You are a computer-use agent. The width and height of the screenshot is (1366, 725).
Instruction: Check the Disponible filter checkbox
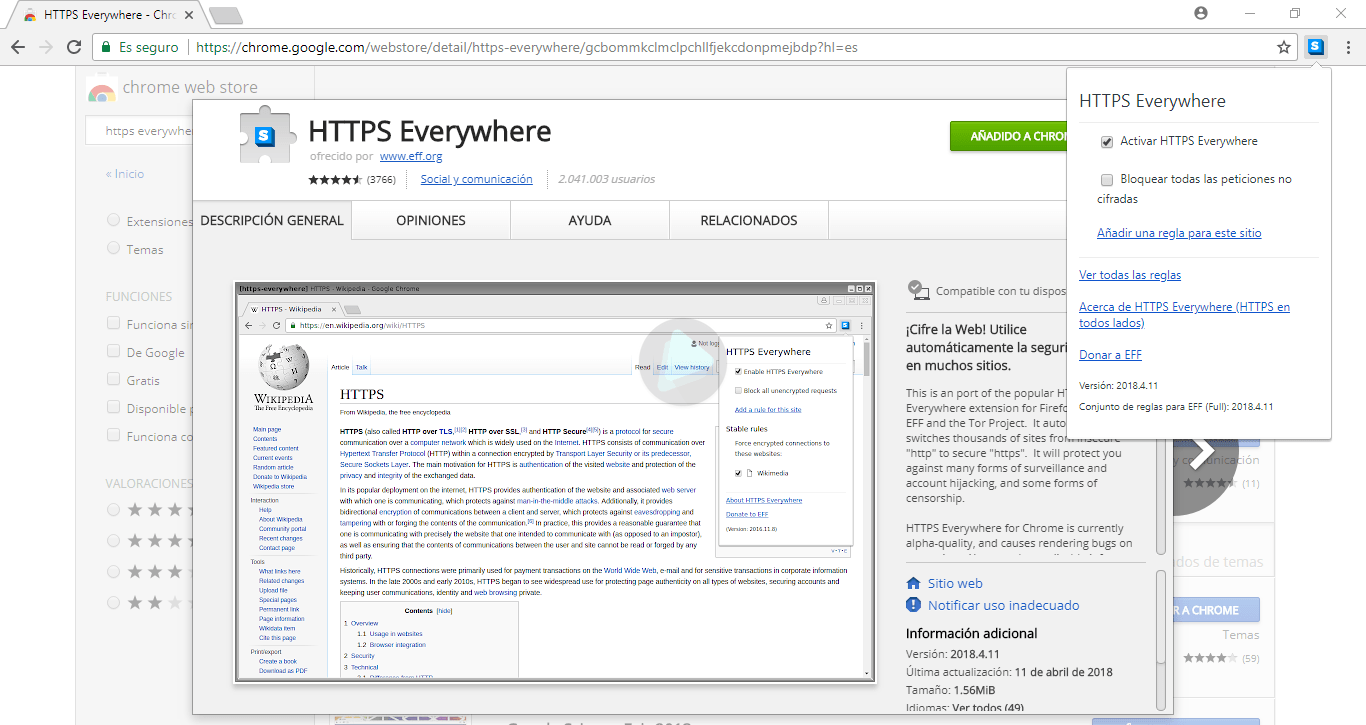tap(113, 408)
